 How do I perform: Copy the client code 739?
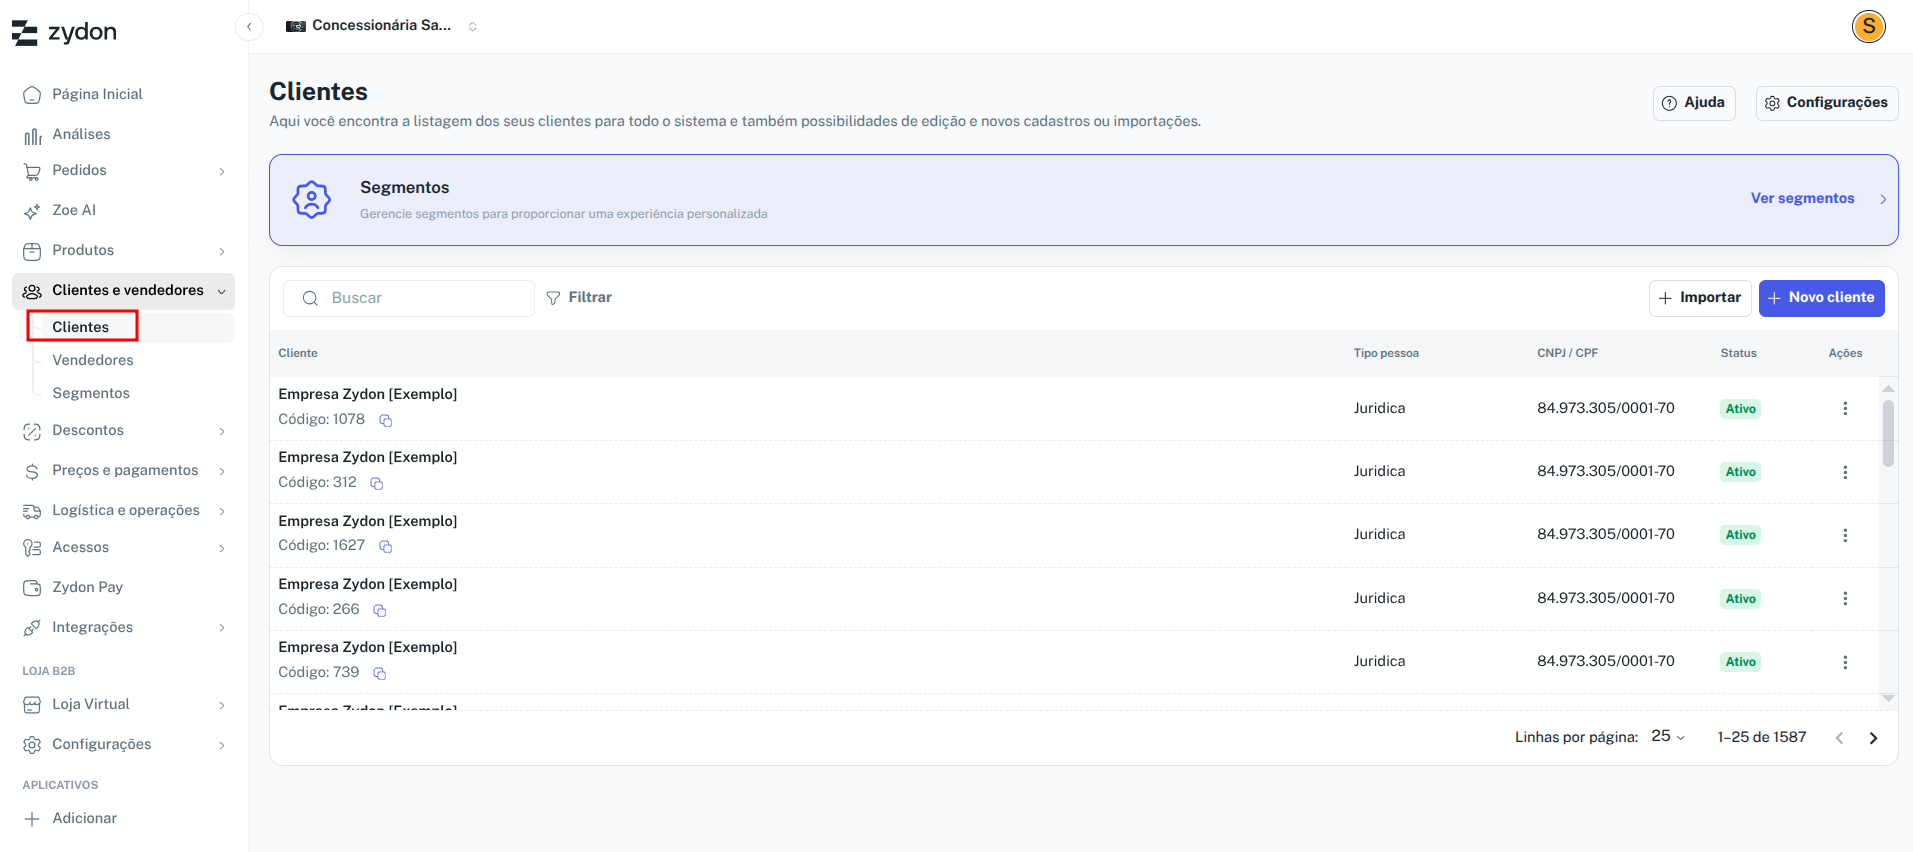coord(379,674)
